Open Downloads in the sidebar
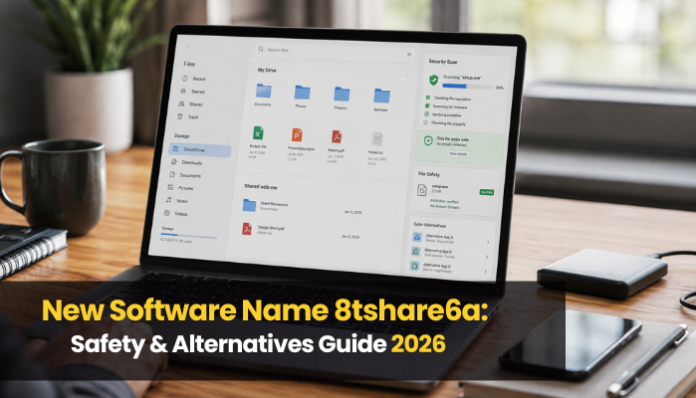This screenshot has height=398, width=696. tap(186, 162)
